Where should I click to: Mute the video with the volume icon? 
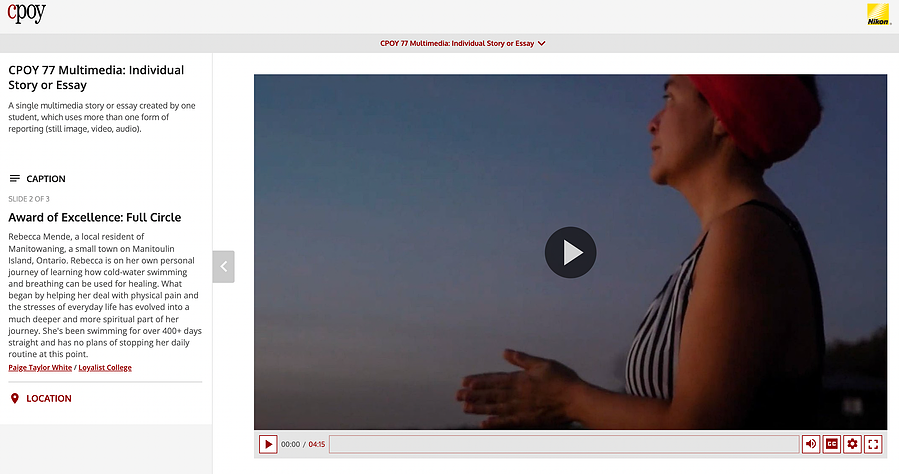coord(811,444)
